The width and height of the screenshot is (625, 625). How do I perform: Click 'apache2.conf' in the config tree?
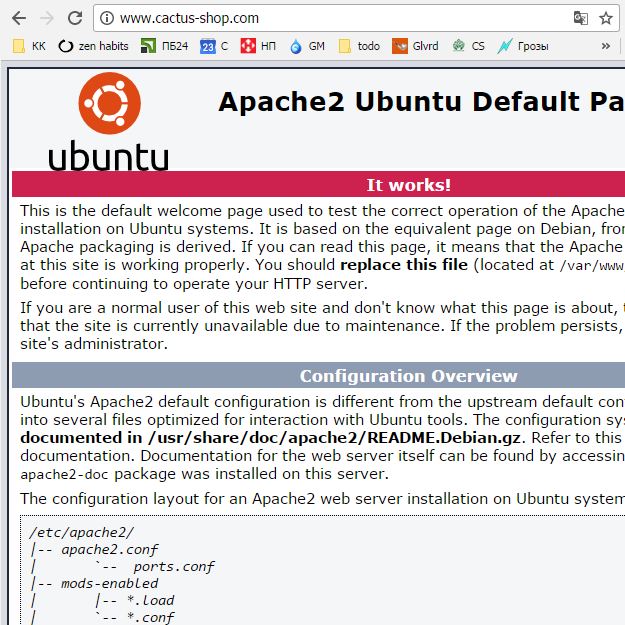110,550
